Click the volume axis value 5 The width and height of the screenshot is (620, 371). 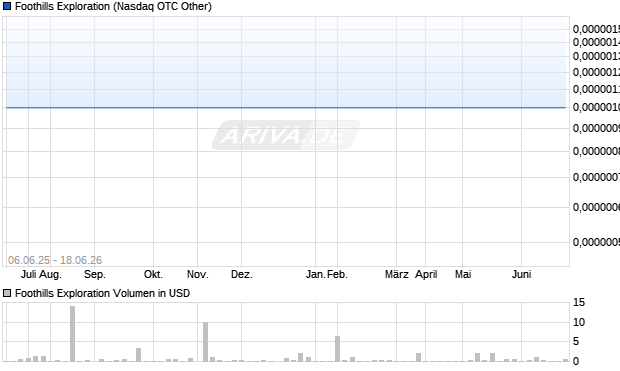[x=576, y=341]
